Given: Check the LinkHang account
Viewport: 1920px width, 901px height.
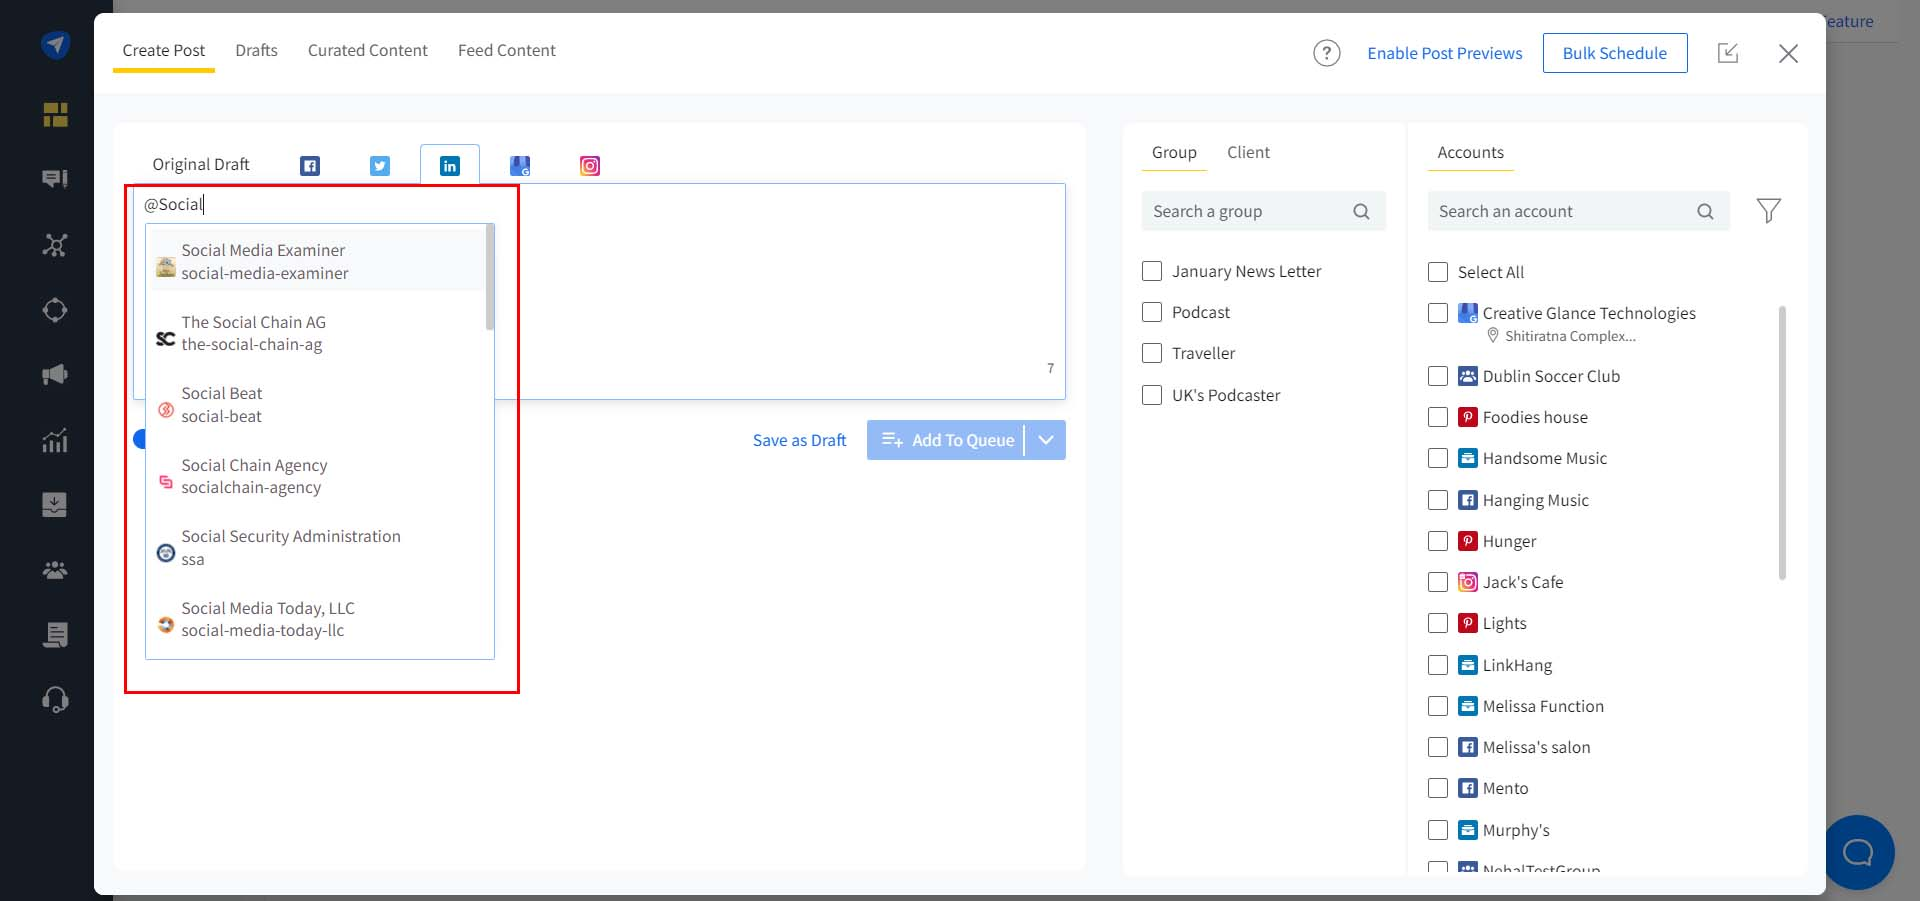Looking at the screenshot, I should 1438,665.
